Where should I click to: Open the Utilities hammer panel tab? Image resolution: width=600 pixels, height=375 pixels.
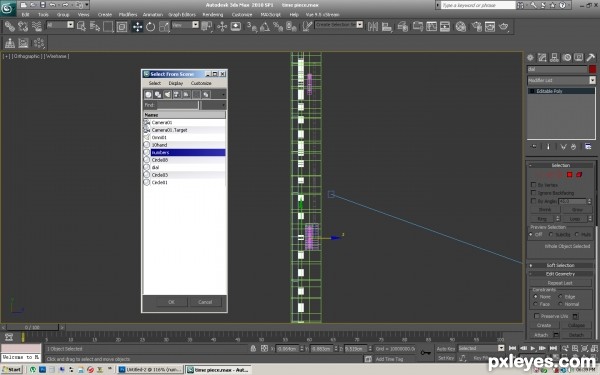point(590,58)
